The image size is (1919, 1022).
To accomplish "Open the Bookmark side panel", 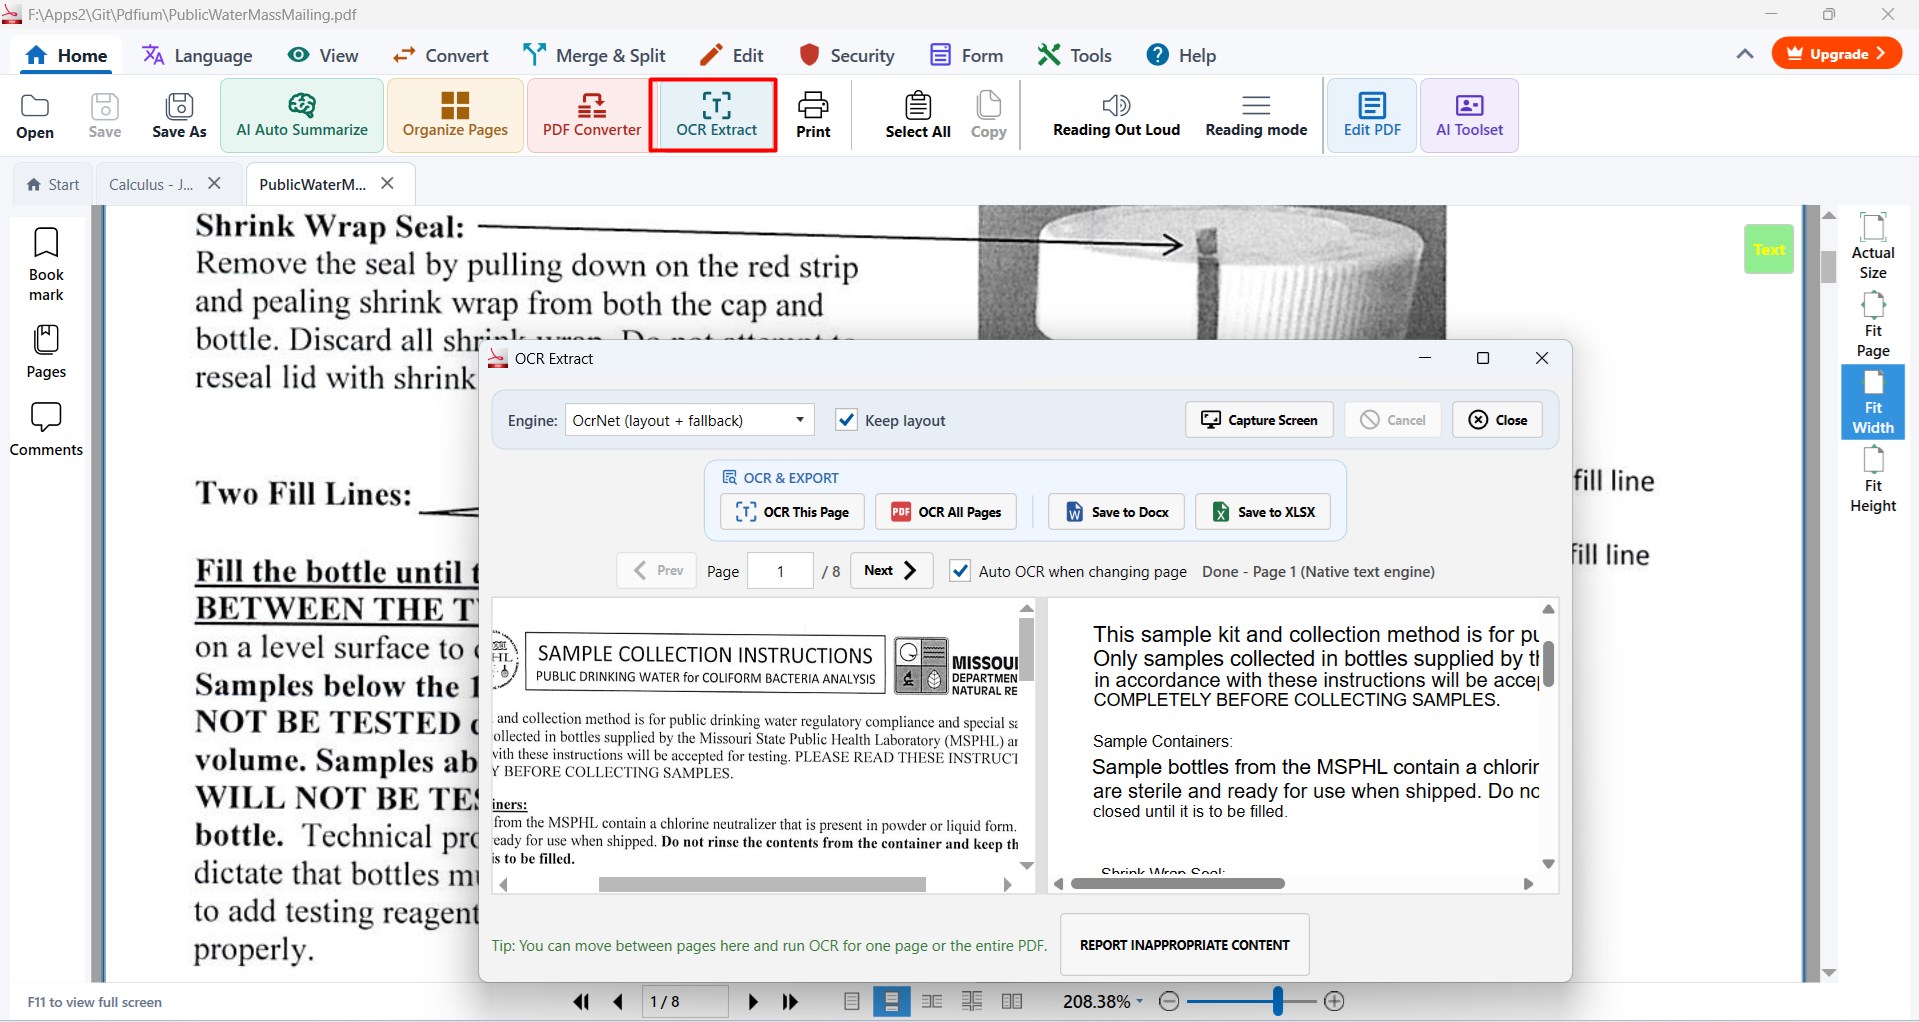I will [x=46, y=264].
